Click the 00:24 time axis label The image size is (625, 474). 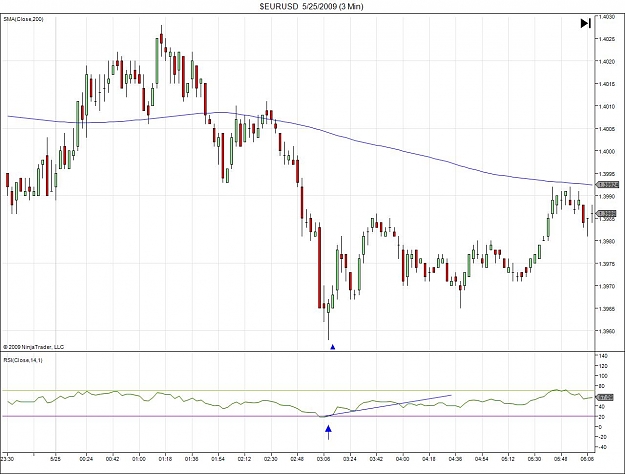pyautogui.click(x=86, y=459)
